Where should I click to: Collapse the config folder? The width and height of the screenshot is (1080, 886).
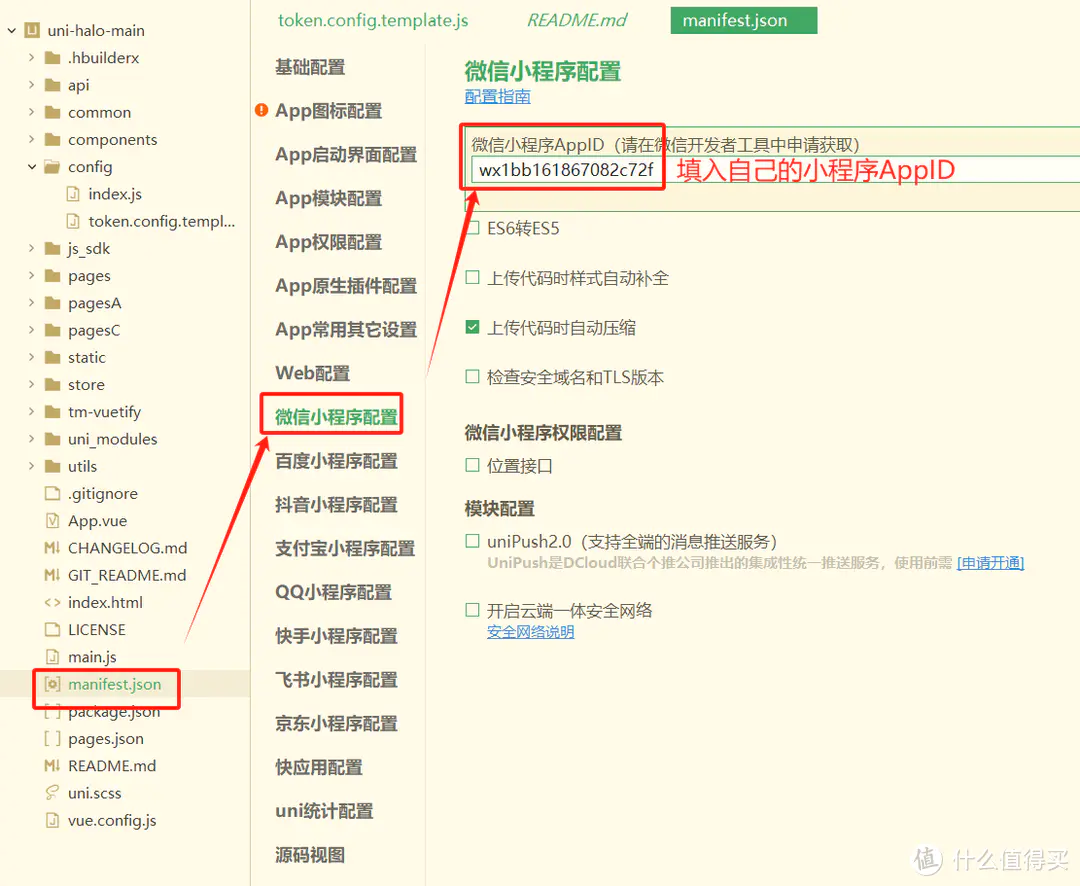pyautogui.click(x=32, y=167)
